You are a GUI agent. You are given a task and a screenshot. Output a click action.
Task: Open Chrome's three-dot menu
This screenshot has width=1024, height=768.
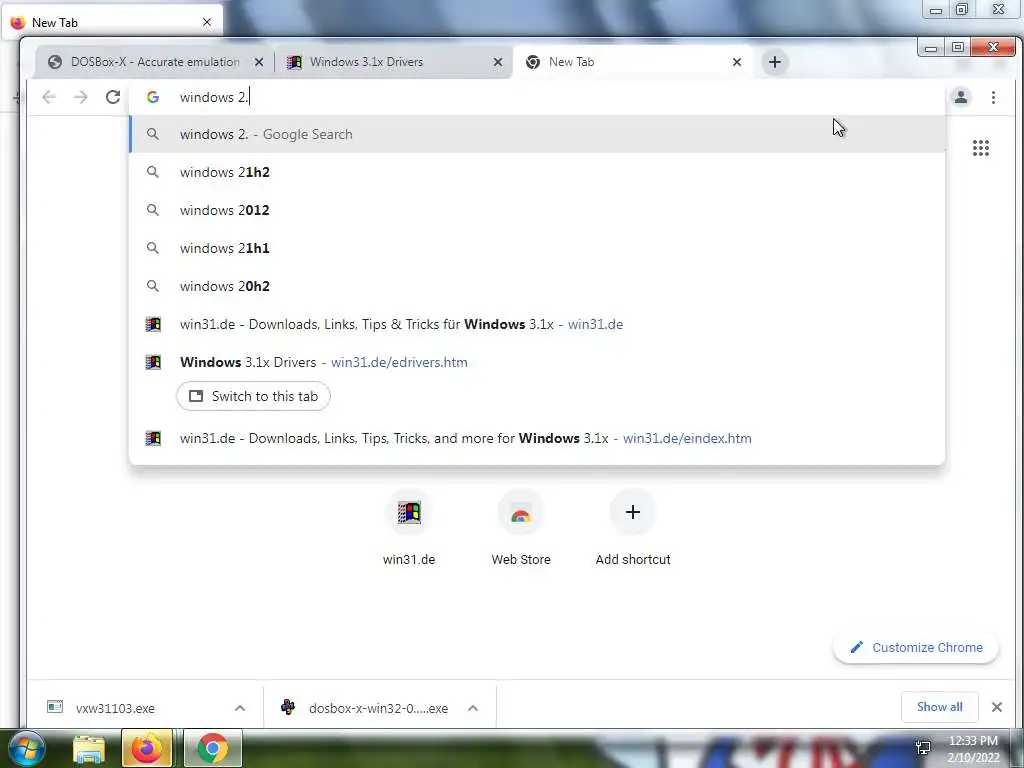click(x=993, y=97)
